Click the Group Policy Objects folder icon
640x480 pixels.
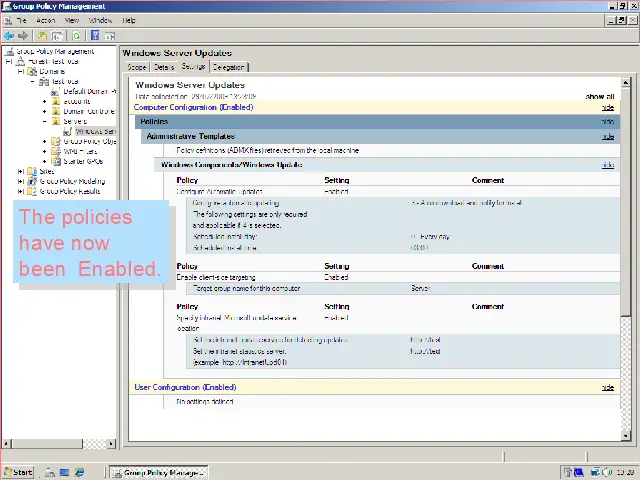coord(56,141)
